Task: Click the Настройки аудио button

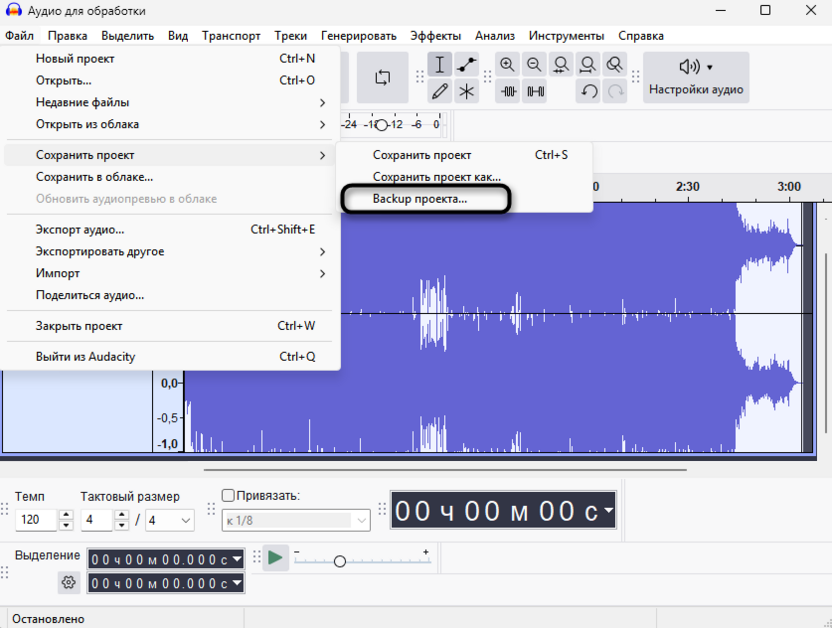Action: click(698, 77)
